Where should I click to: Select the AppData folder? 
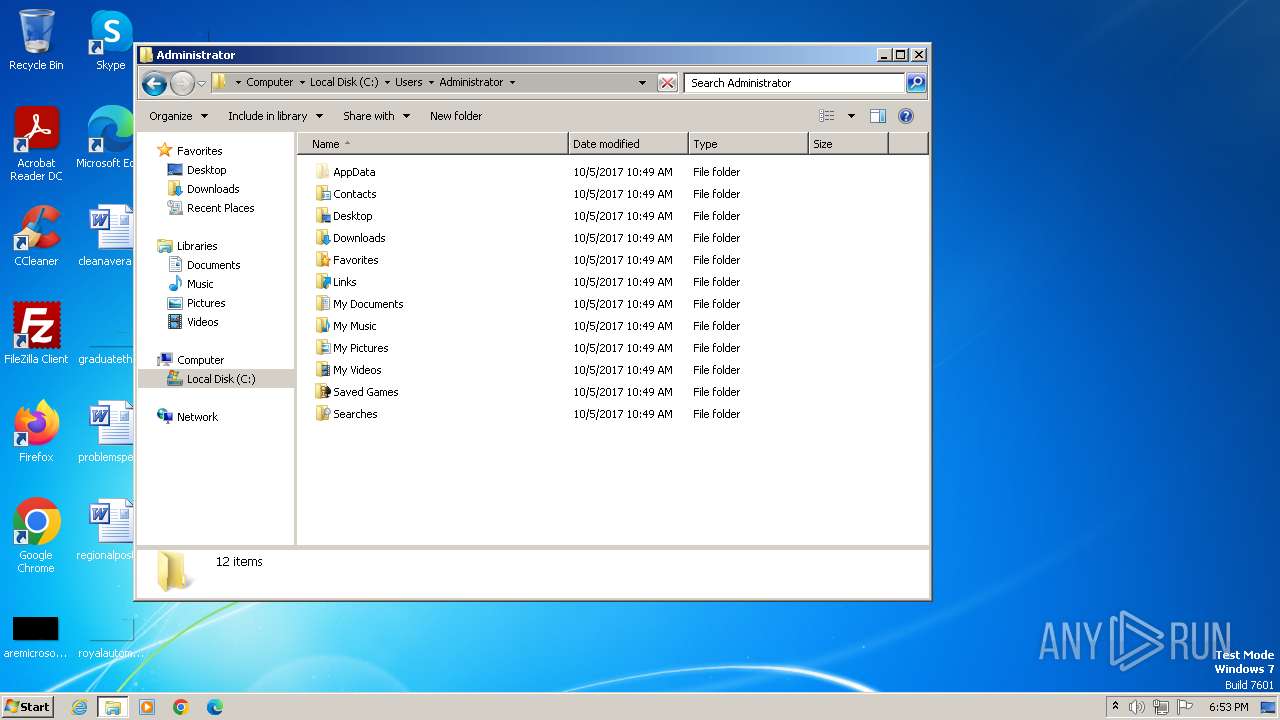pos(354,172)
